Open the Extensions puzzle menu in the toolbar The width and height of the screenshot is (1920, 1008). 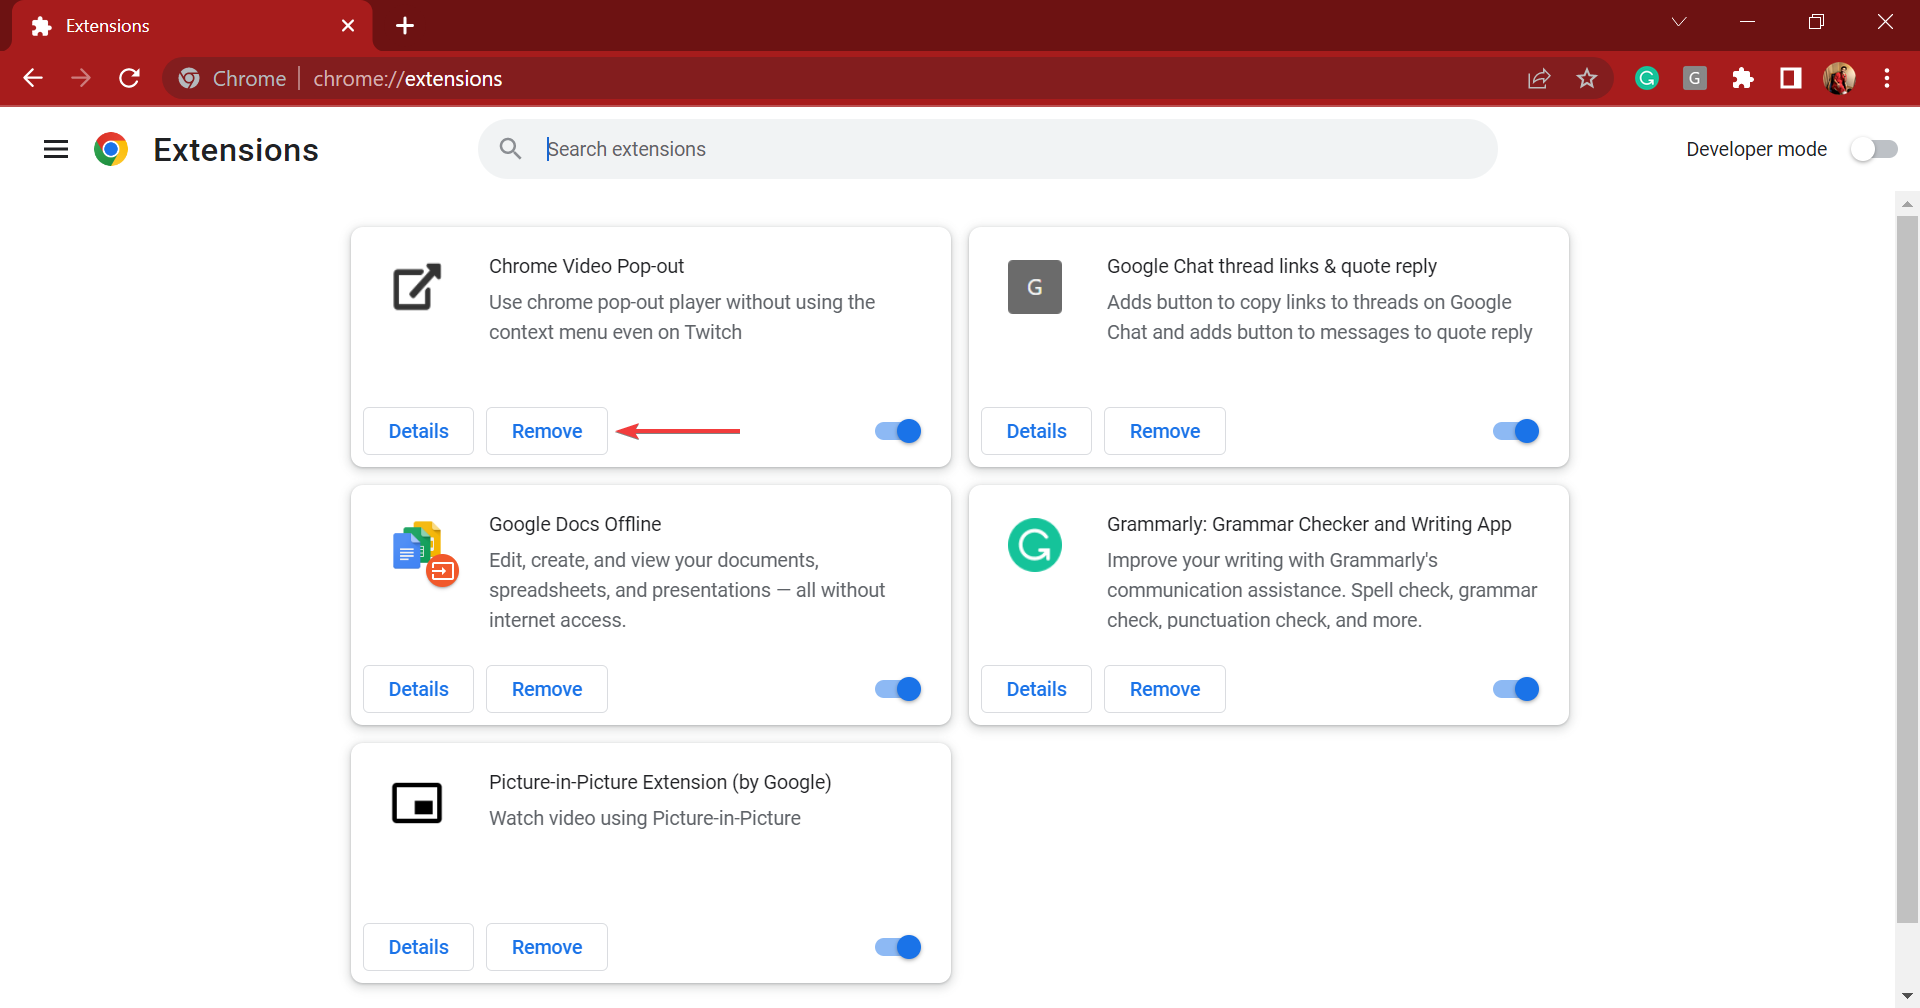coord(1743,78)
